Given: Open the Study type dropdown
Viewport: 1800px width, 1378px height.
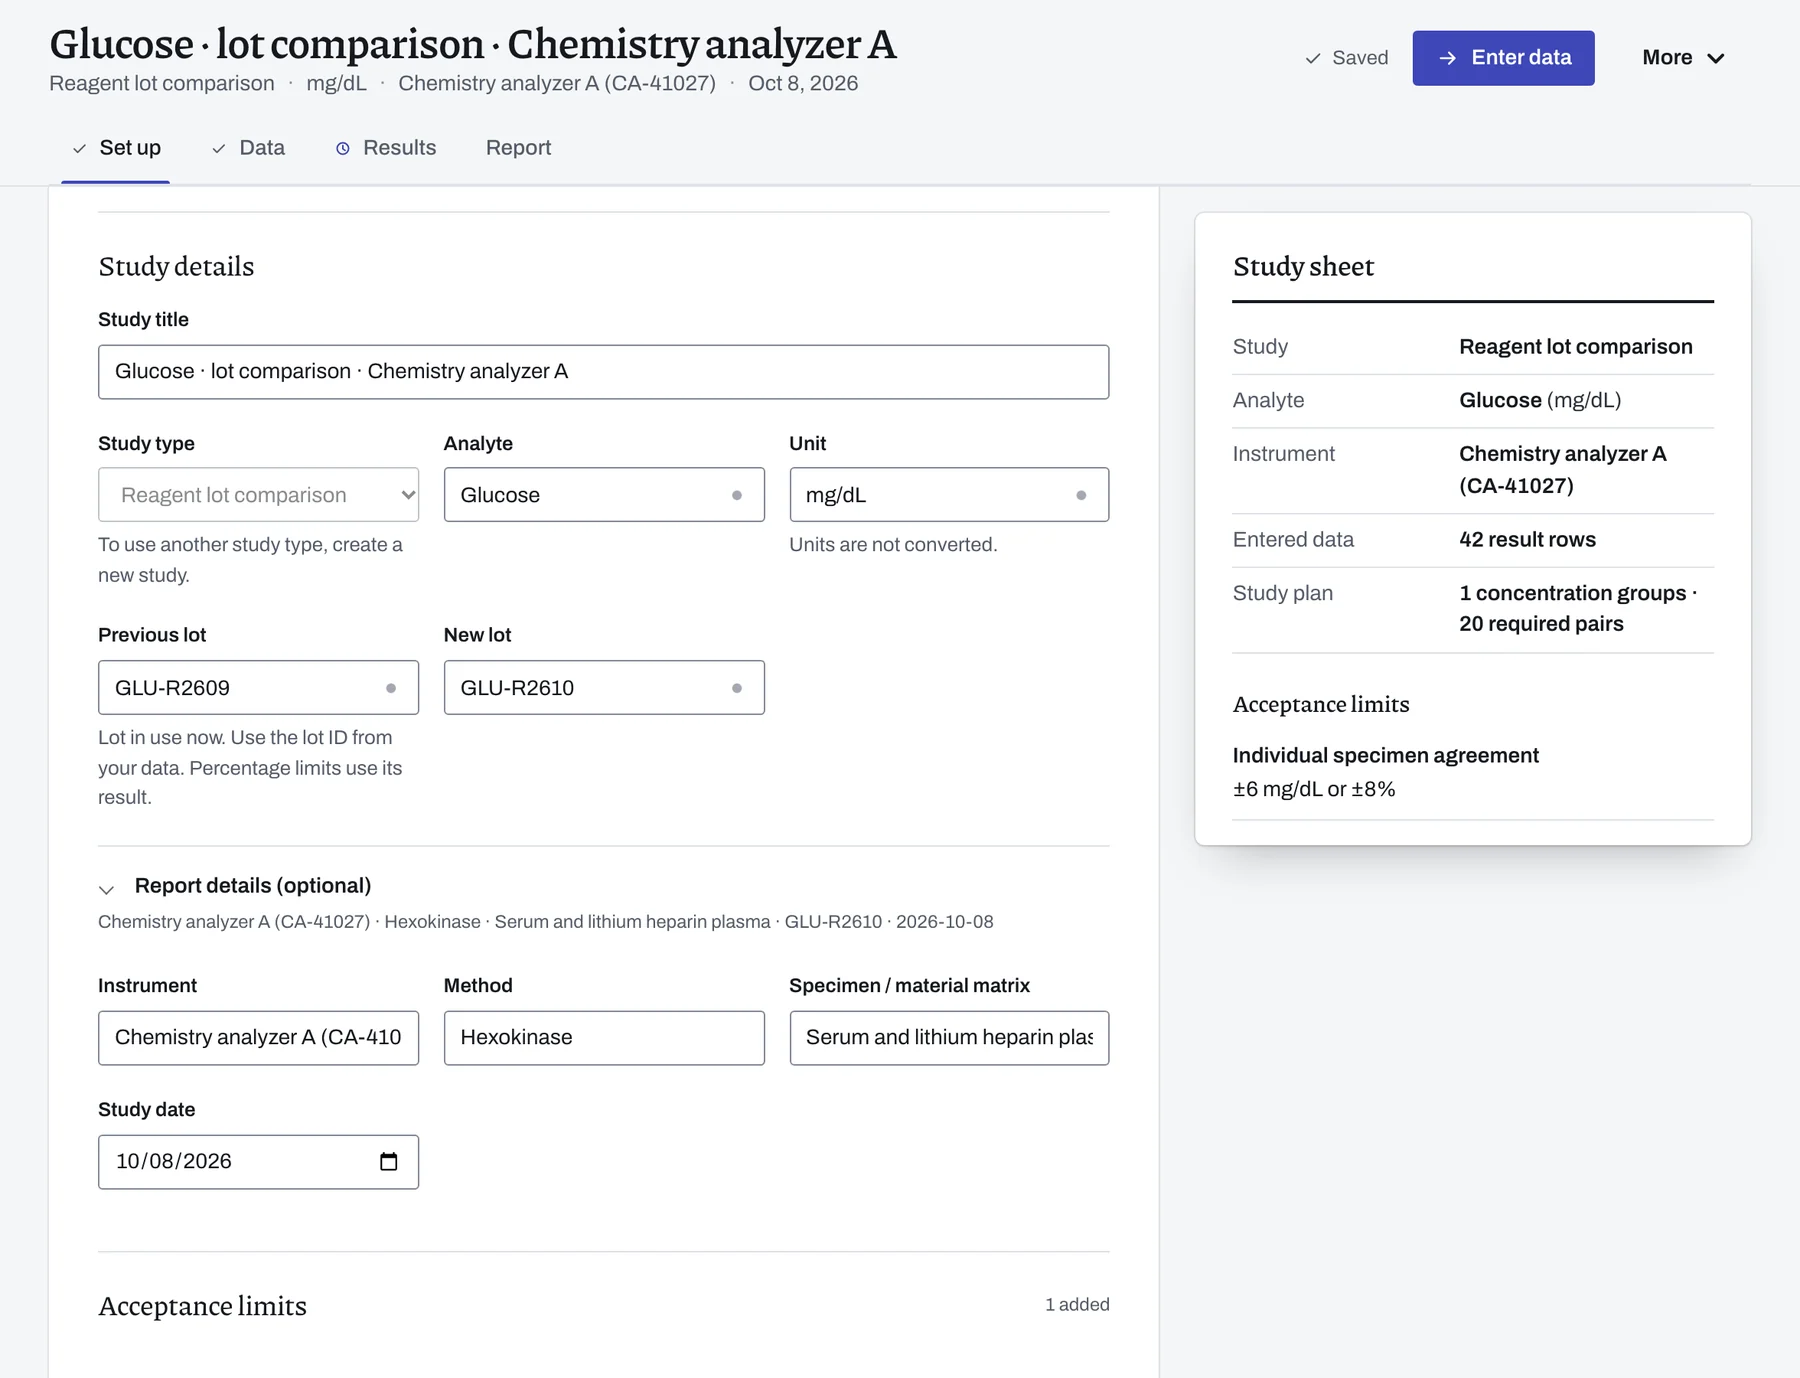Looking at the screenshot, I should 259,495.
